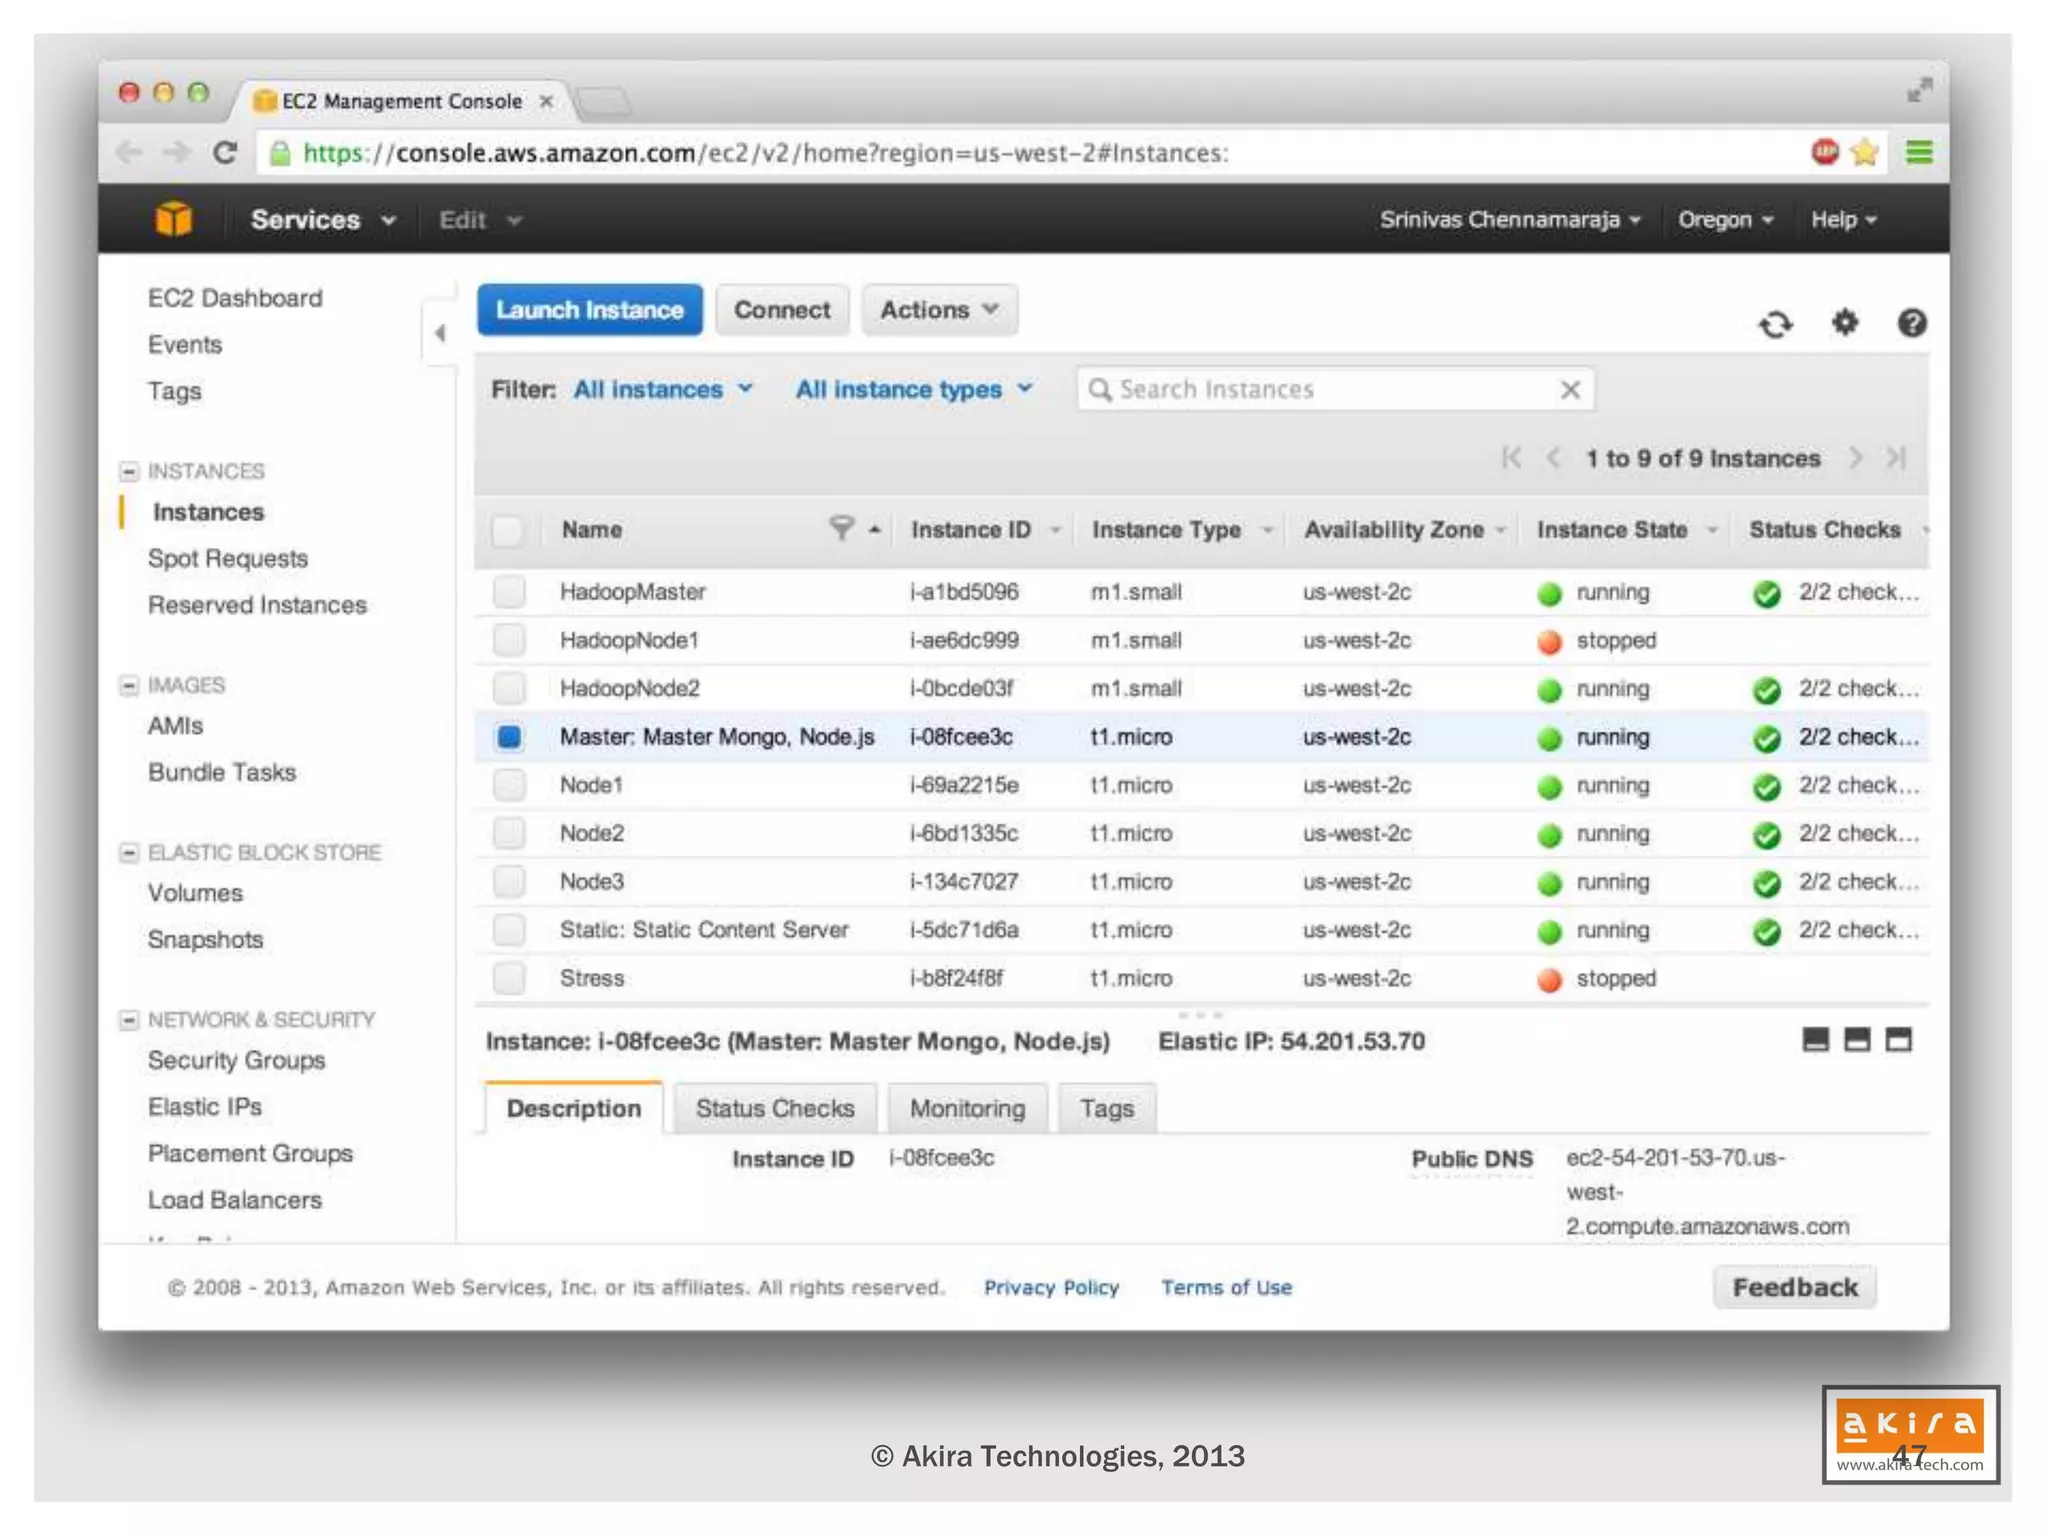
Task: Switch to the Status Checks tab
Action: click(x=775, y=1108)
